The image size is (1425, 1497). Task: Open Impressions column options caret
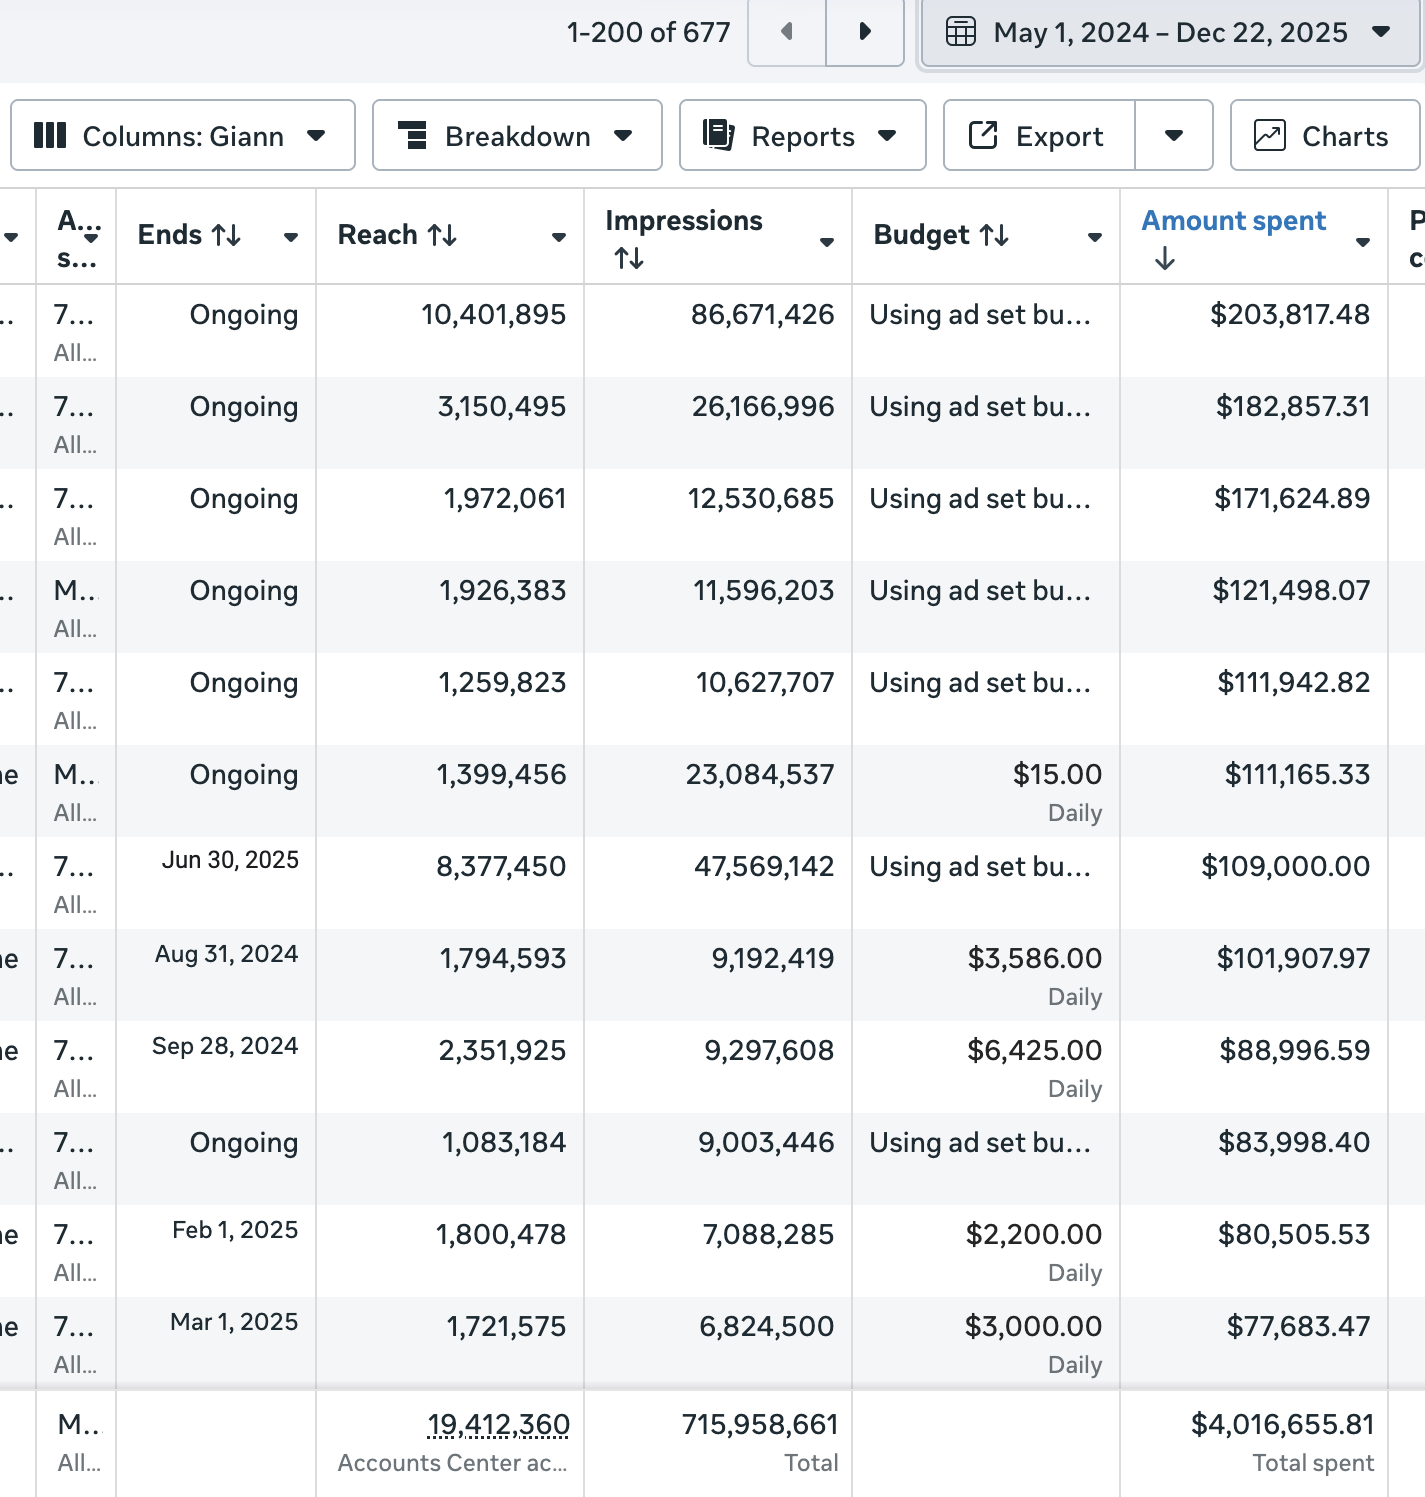tap(827, 241)
